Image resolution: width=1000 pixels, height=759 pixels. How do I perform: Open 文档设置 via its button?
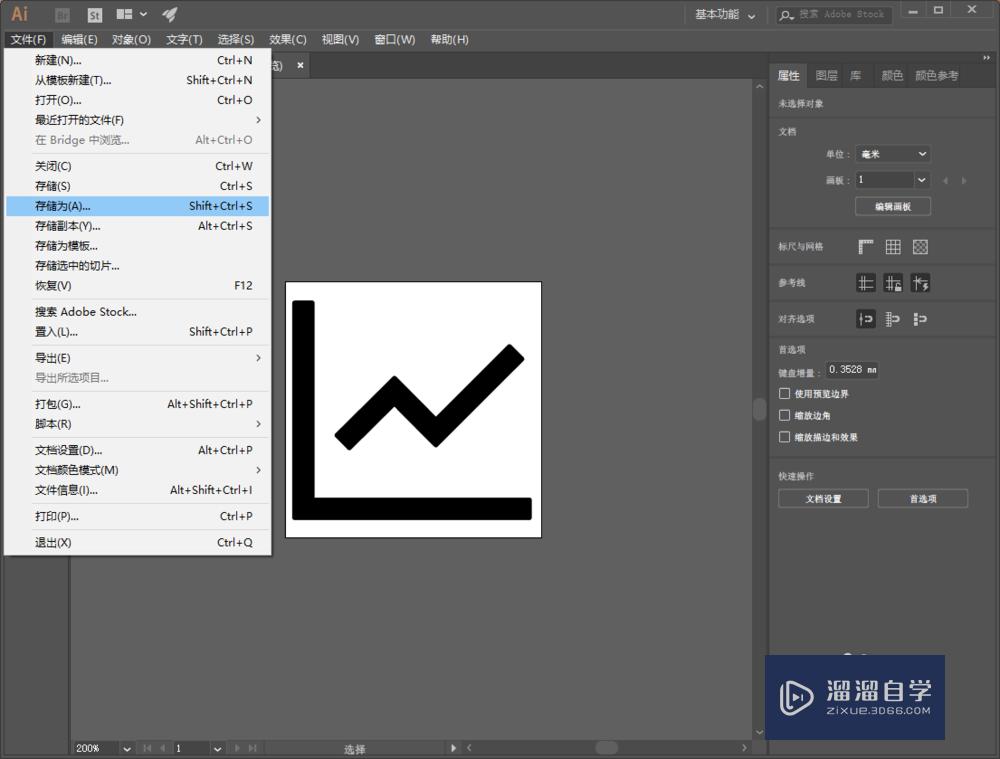[822, 498]
